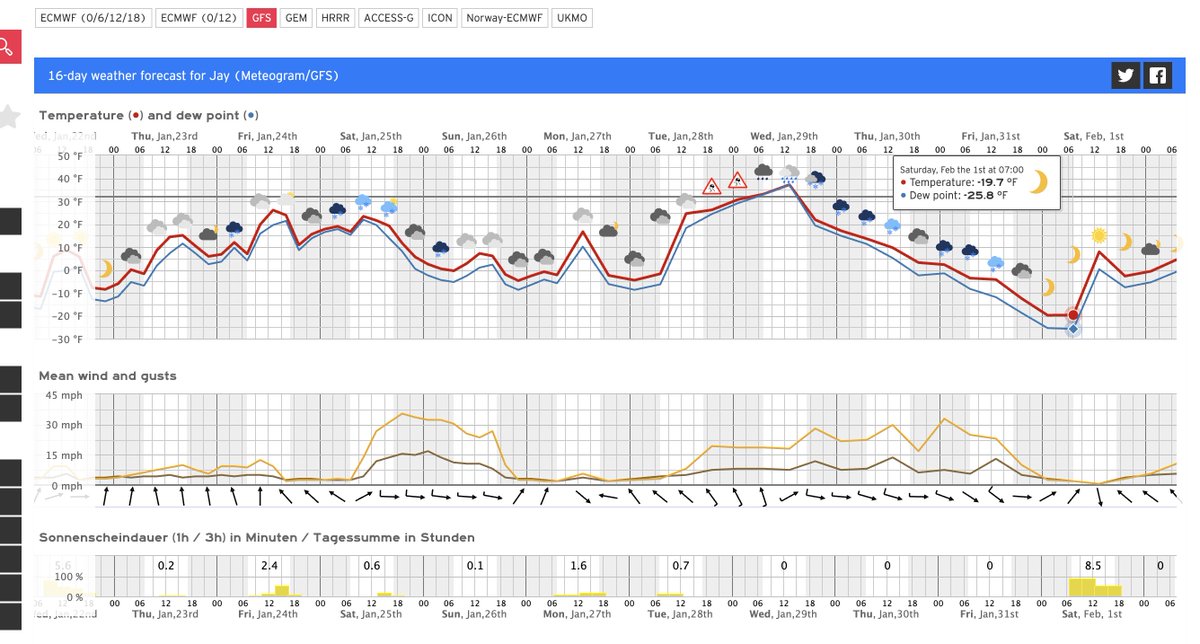This screenshot has height=644, width=1200.
Task: Click 'Fri, Jan,31st' above the temperature chart
Action: 990,136
